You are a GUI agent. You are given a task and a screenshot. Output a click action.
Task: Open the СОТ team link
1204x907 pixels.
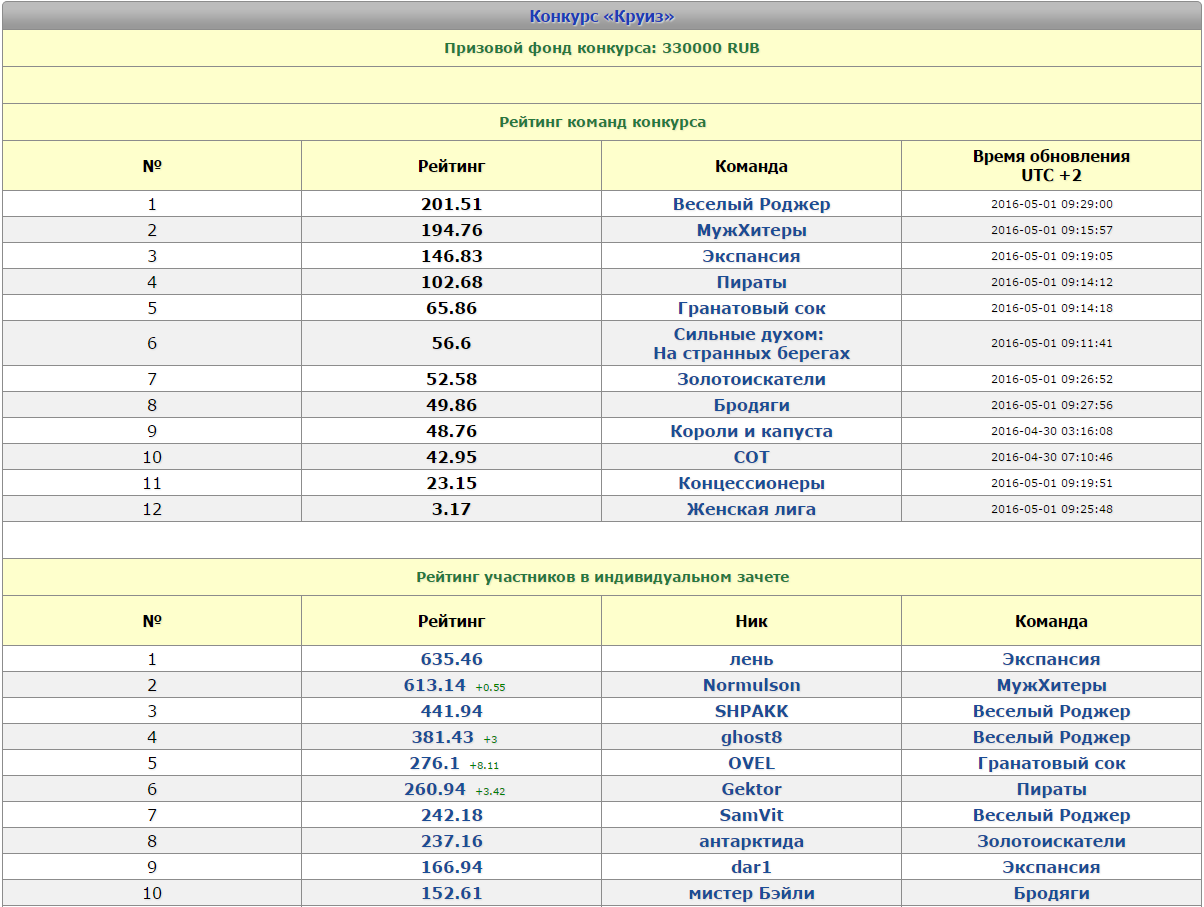751,457
